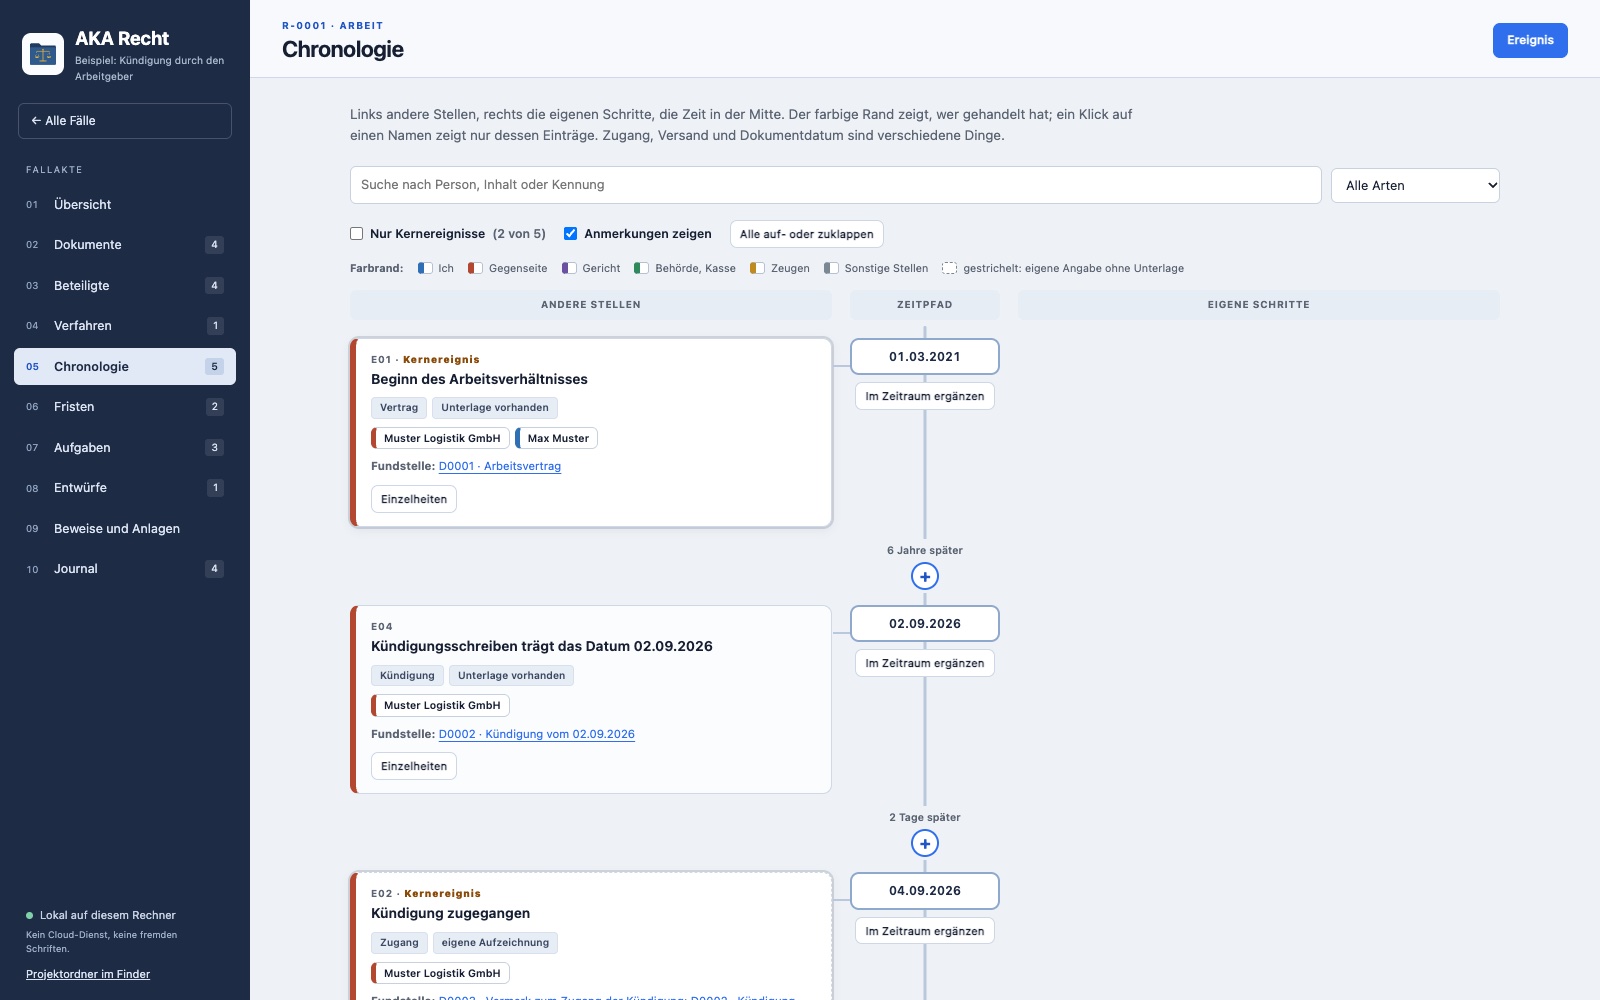Uncheck 'Anmerkungen zeigen' checkbox
Viewport: 1600px width, 1000px height.
(570, 234)
